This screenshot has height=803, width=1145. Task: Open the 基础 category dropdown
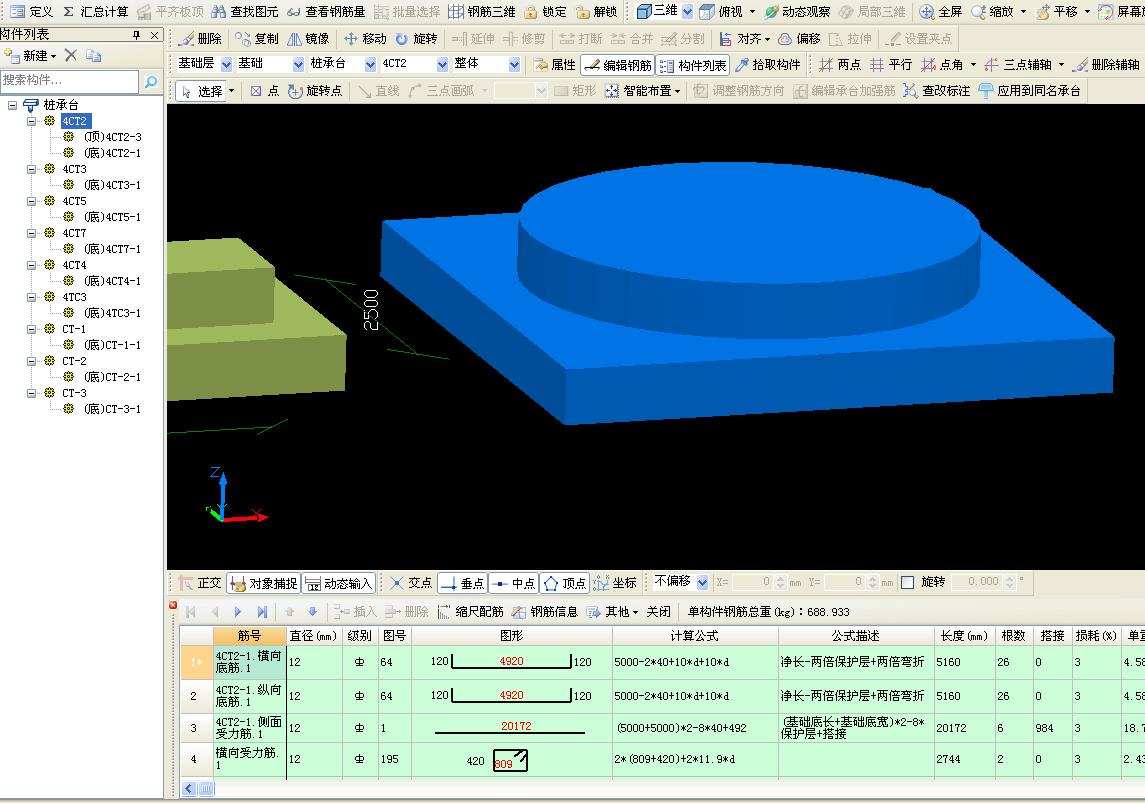pyautogui.click(x=298, y=65)
